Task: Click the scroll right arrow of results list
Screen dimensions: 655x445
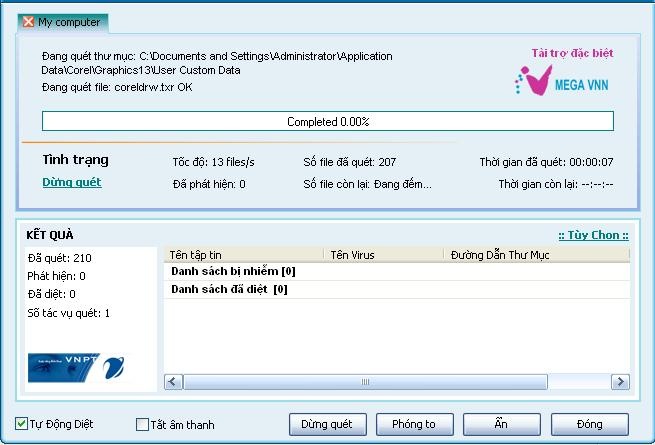Action: (x=620, y=381)
